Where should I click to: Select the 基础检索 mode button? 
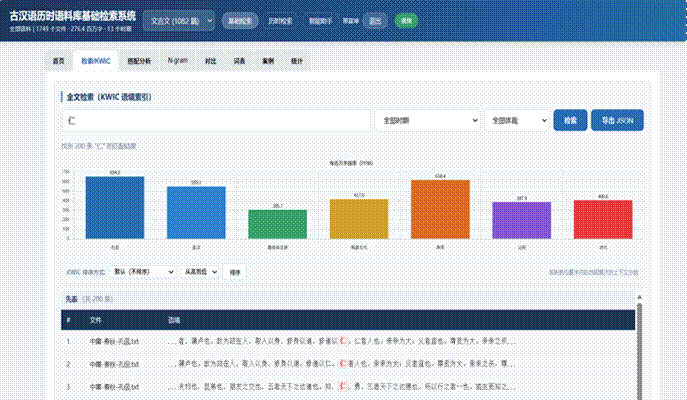[x=240, y=21]
